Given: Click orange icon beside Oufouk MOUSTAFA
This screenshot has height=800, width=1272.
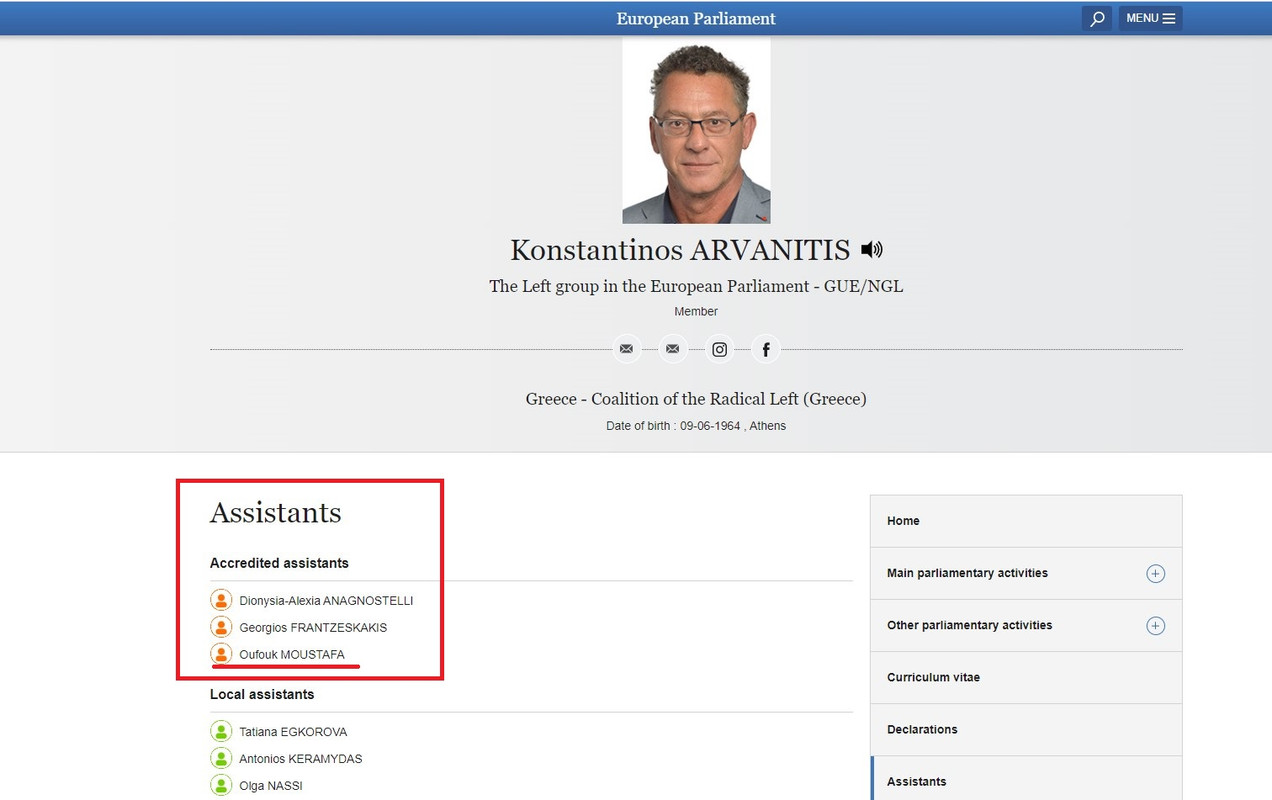Looking at the screenshot, I should click(221, 655).
